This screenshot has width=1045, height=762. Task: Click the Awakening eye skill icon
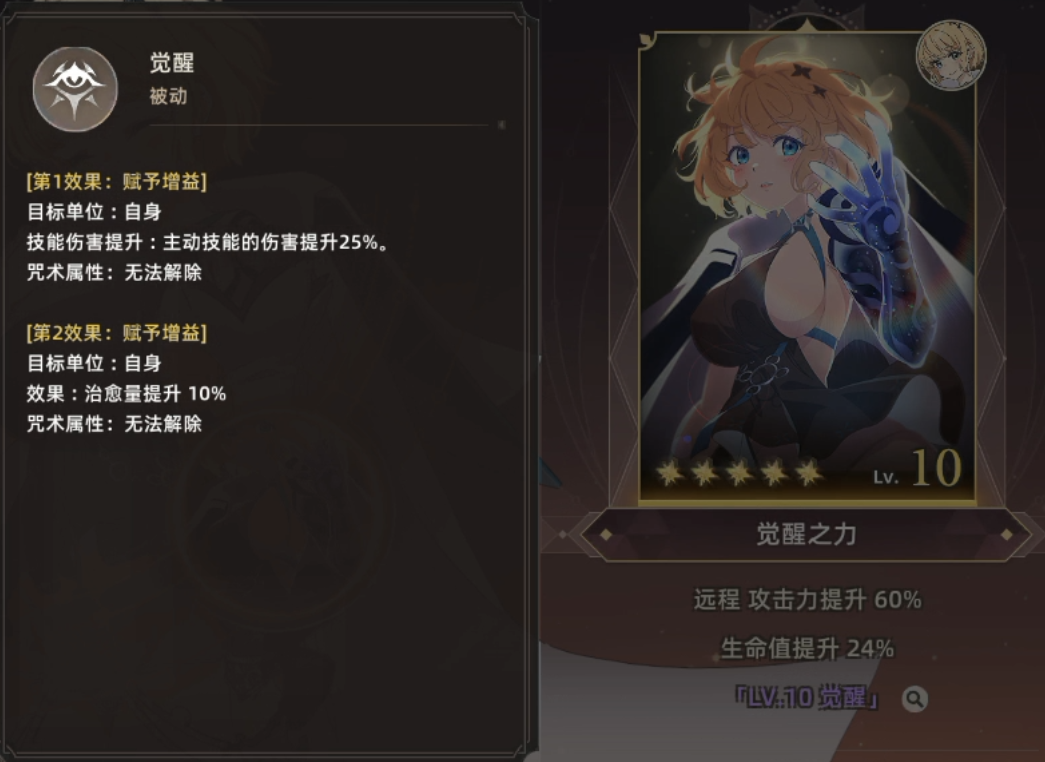point(75,89)
